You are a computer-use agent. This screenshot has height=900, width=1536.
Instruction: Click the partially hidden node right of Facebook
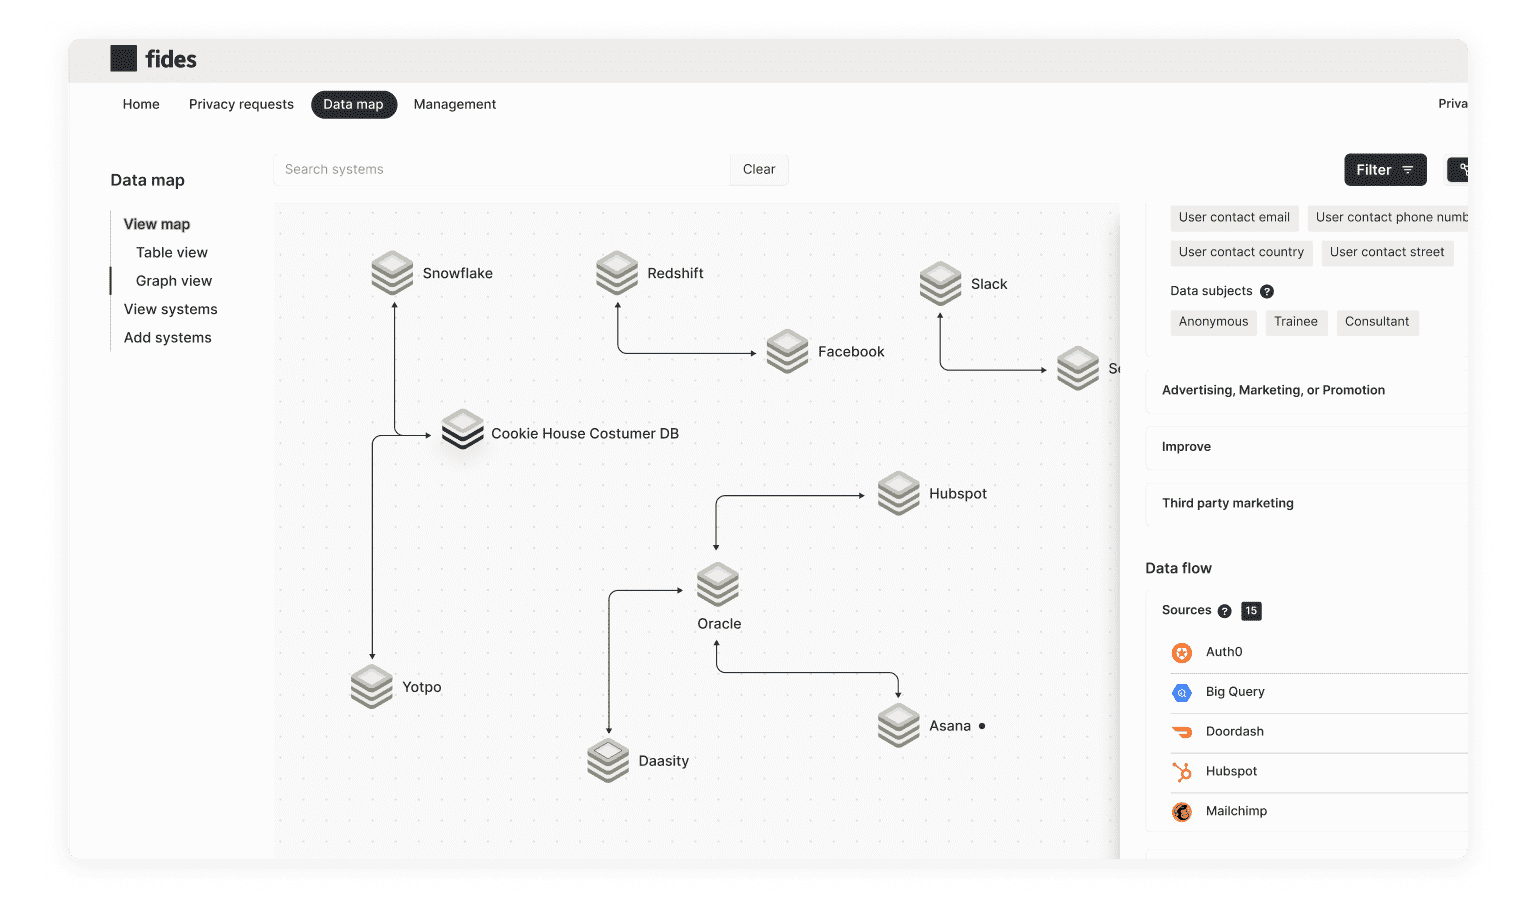[1078, 368]
